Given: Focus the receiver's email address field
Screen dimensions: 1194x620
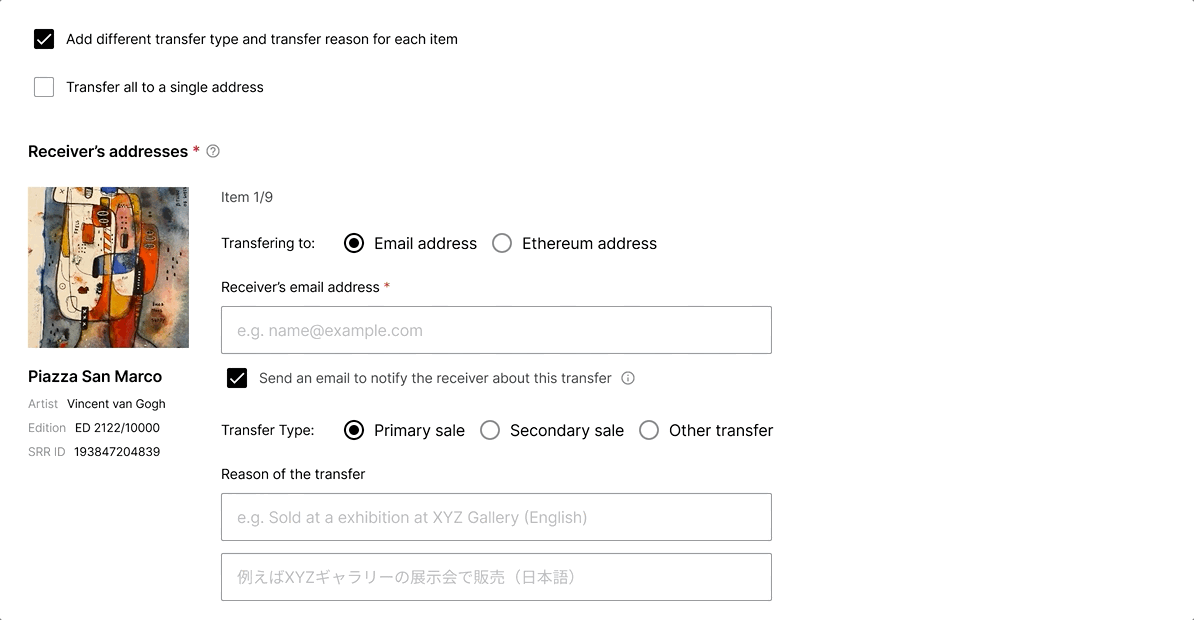Looking at the screenshot, I should (x=496, y=330).
